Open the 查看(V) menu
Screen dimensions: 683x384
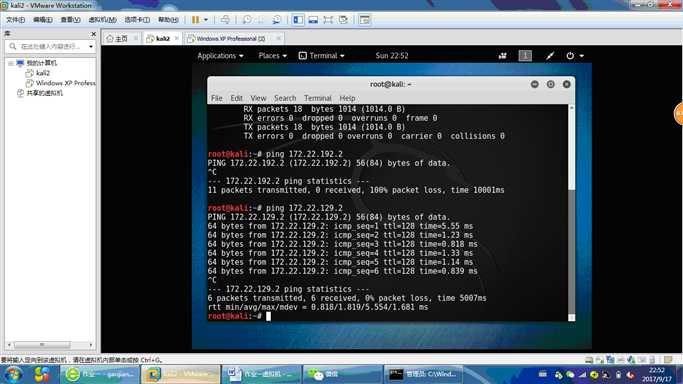(70, 20)
